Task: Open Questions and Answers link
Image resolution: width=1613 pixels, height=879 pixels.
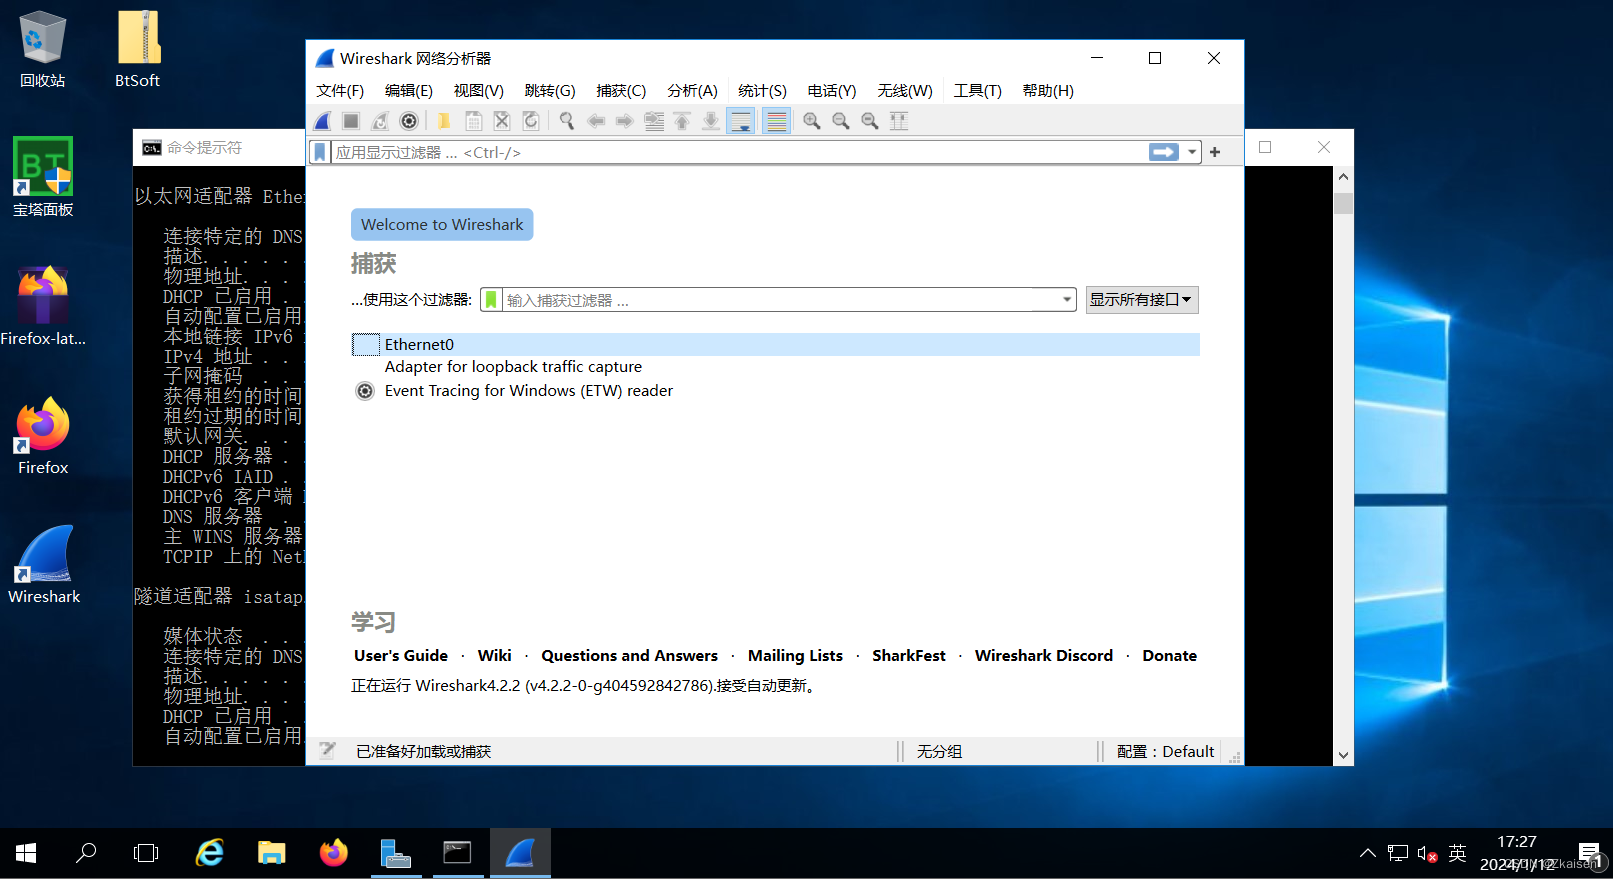Action: 630,656
